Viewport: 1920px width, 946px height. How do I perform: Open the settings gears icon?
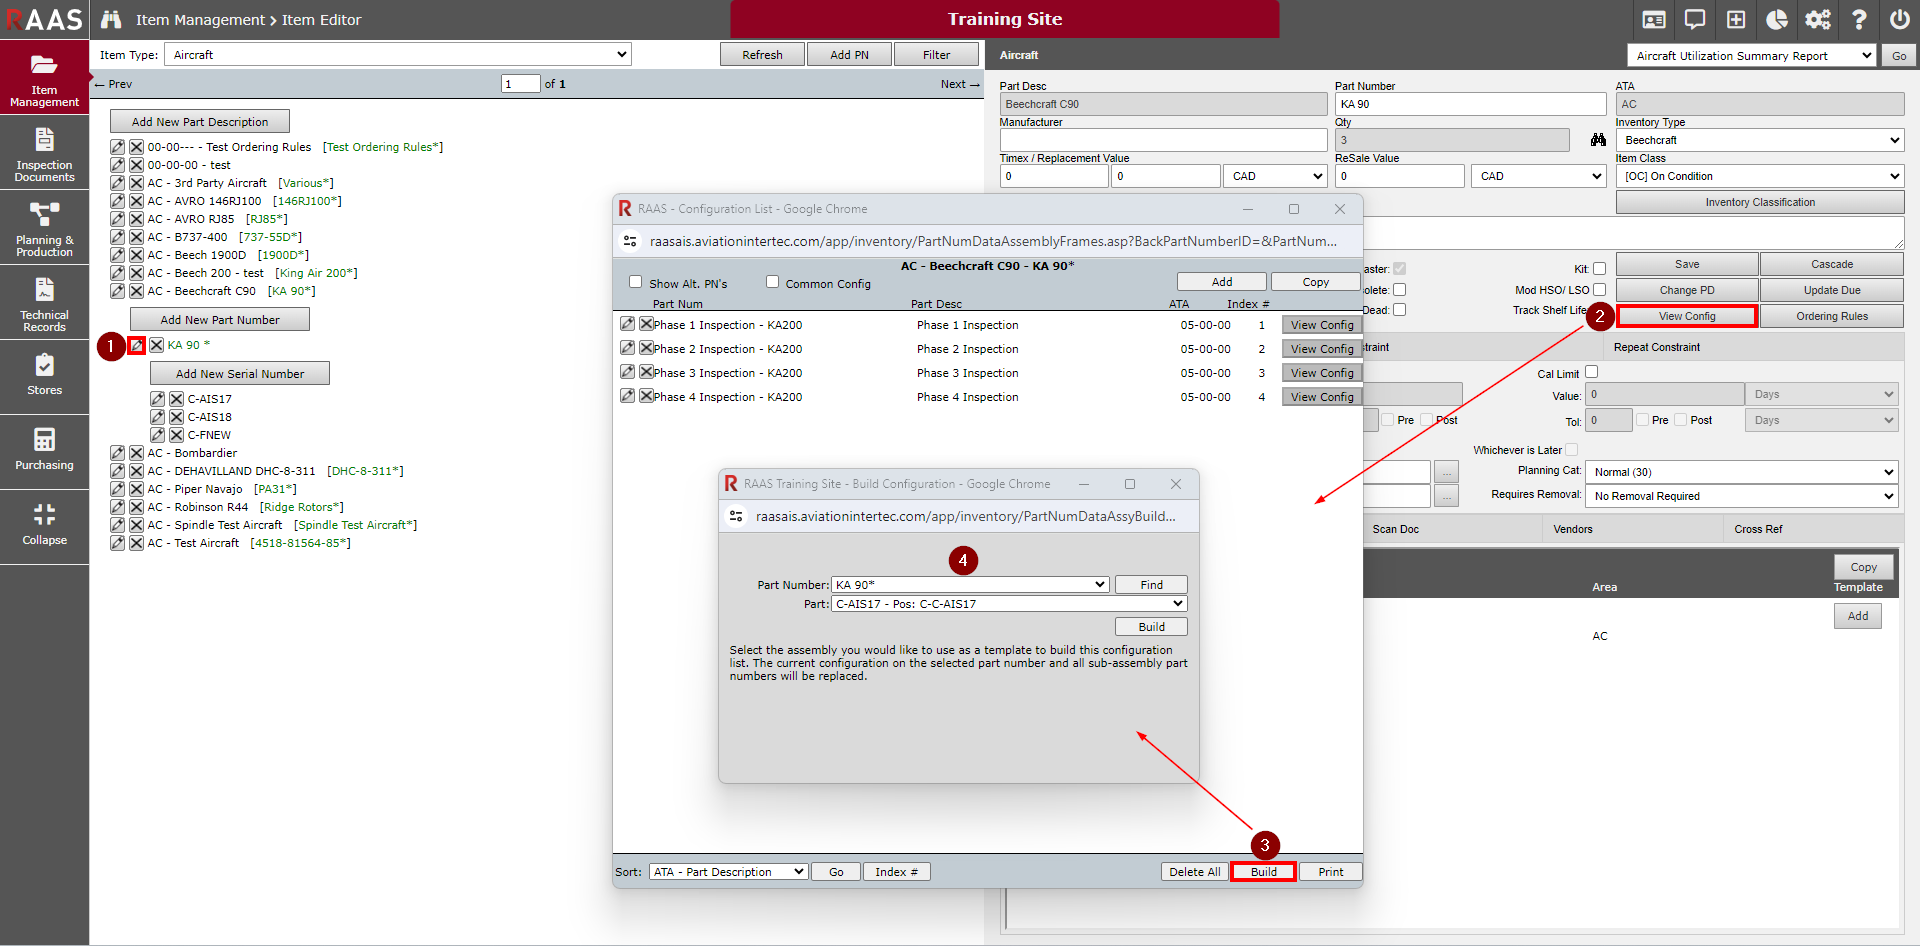(1818, 20)
